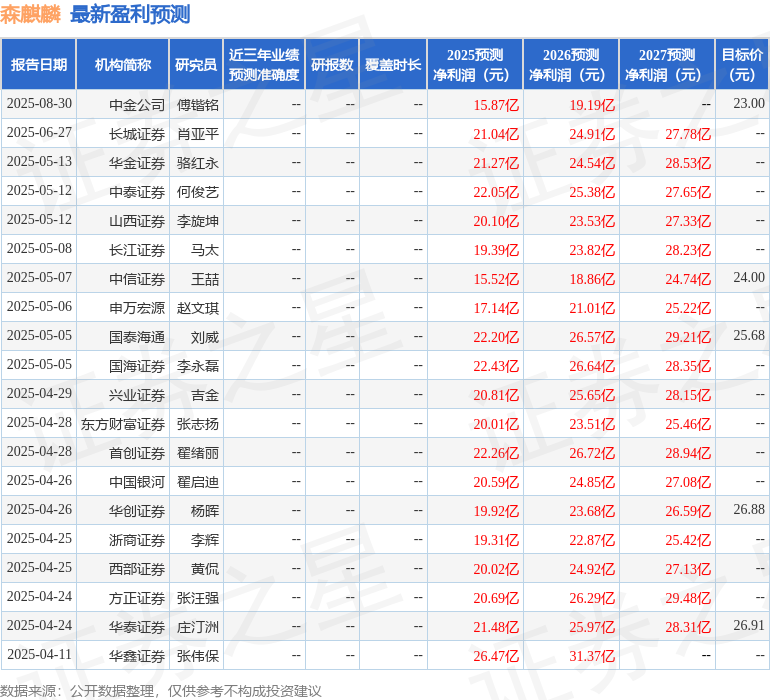770x700 pixels.
Task: Select researcher 张志扬
Action: [x=197, y=423]
